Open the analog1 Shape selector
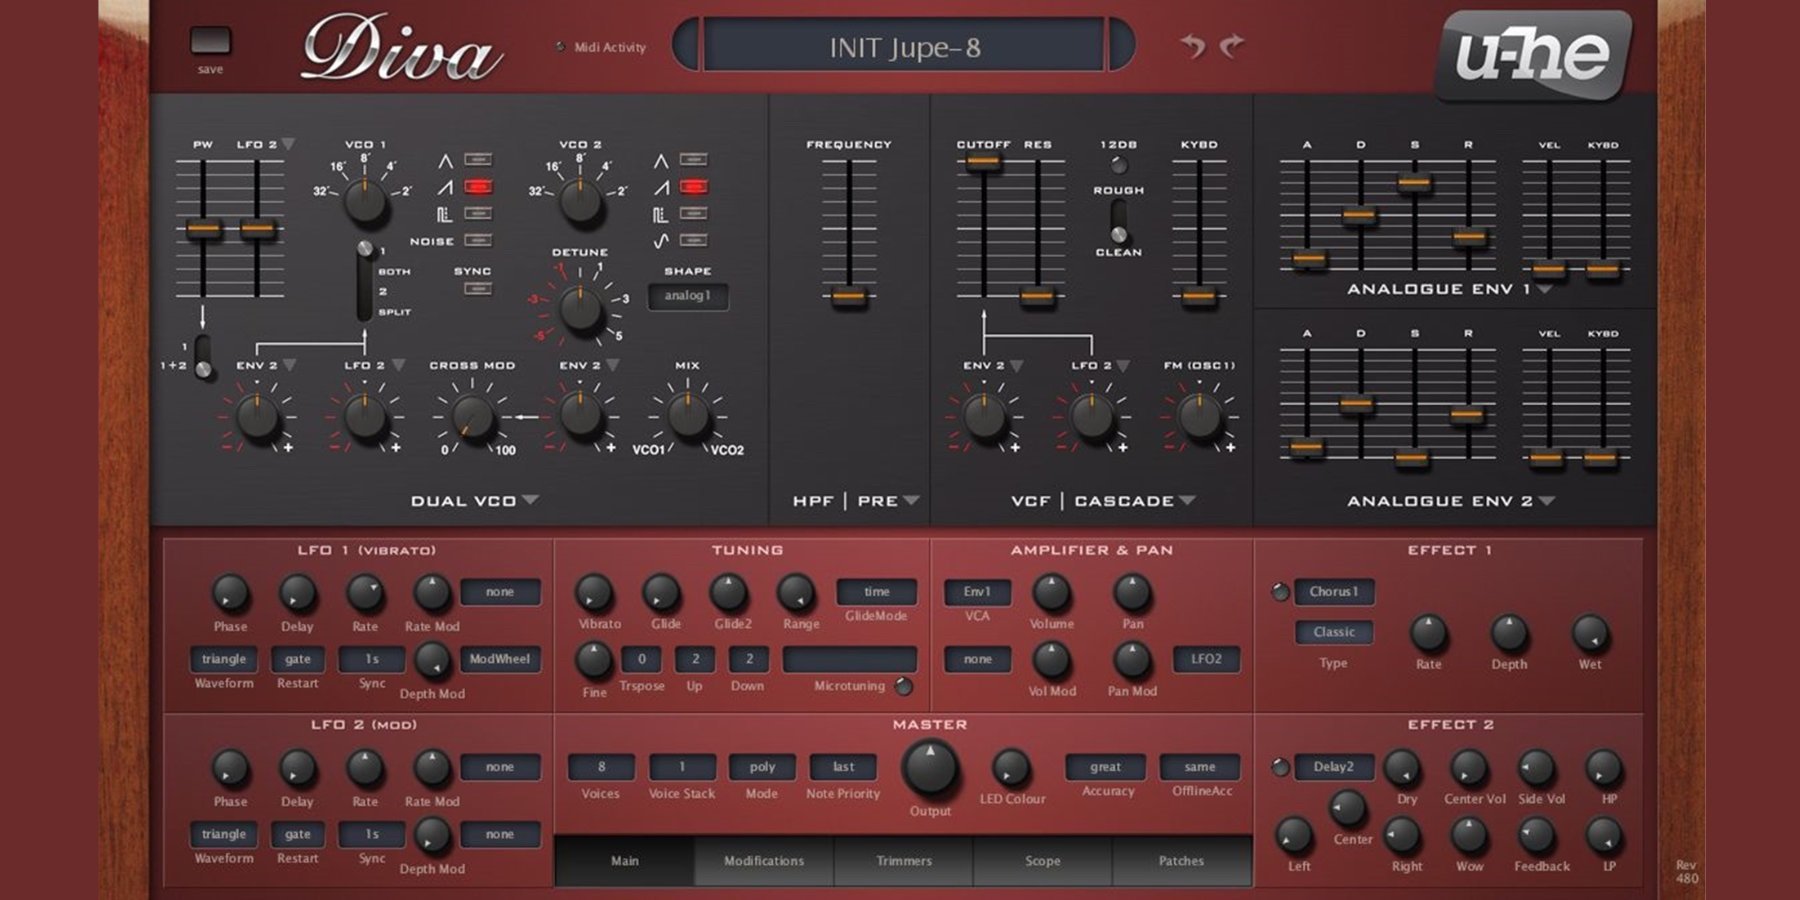The height and width of the screenshot is (900, 1800). 688,296
